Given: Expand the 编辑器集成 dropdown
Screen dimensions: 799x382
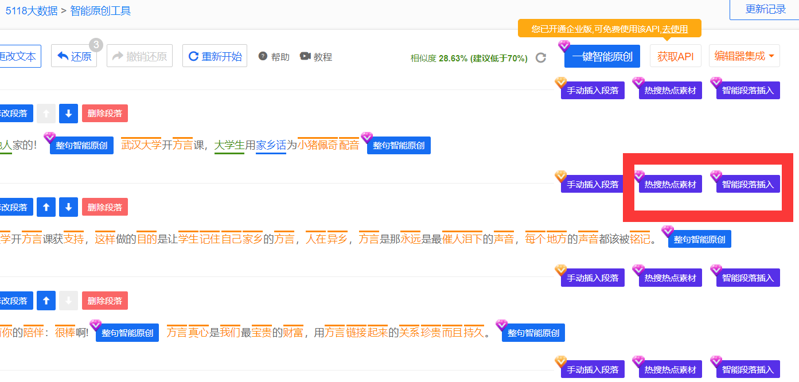Looking at the screenshot, I should [744, 56].
